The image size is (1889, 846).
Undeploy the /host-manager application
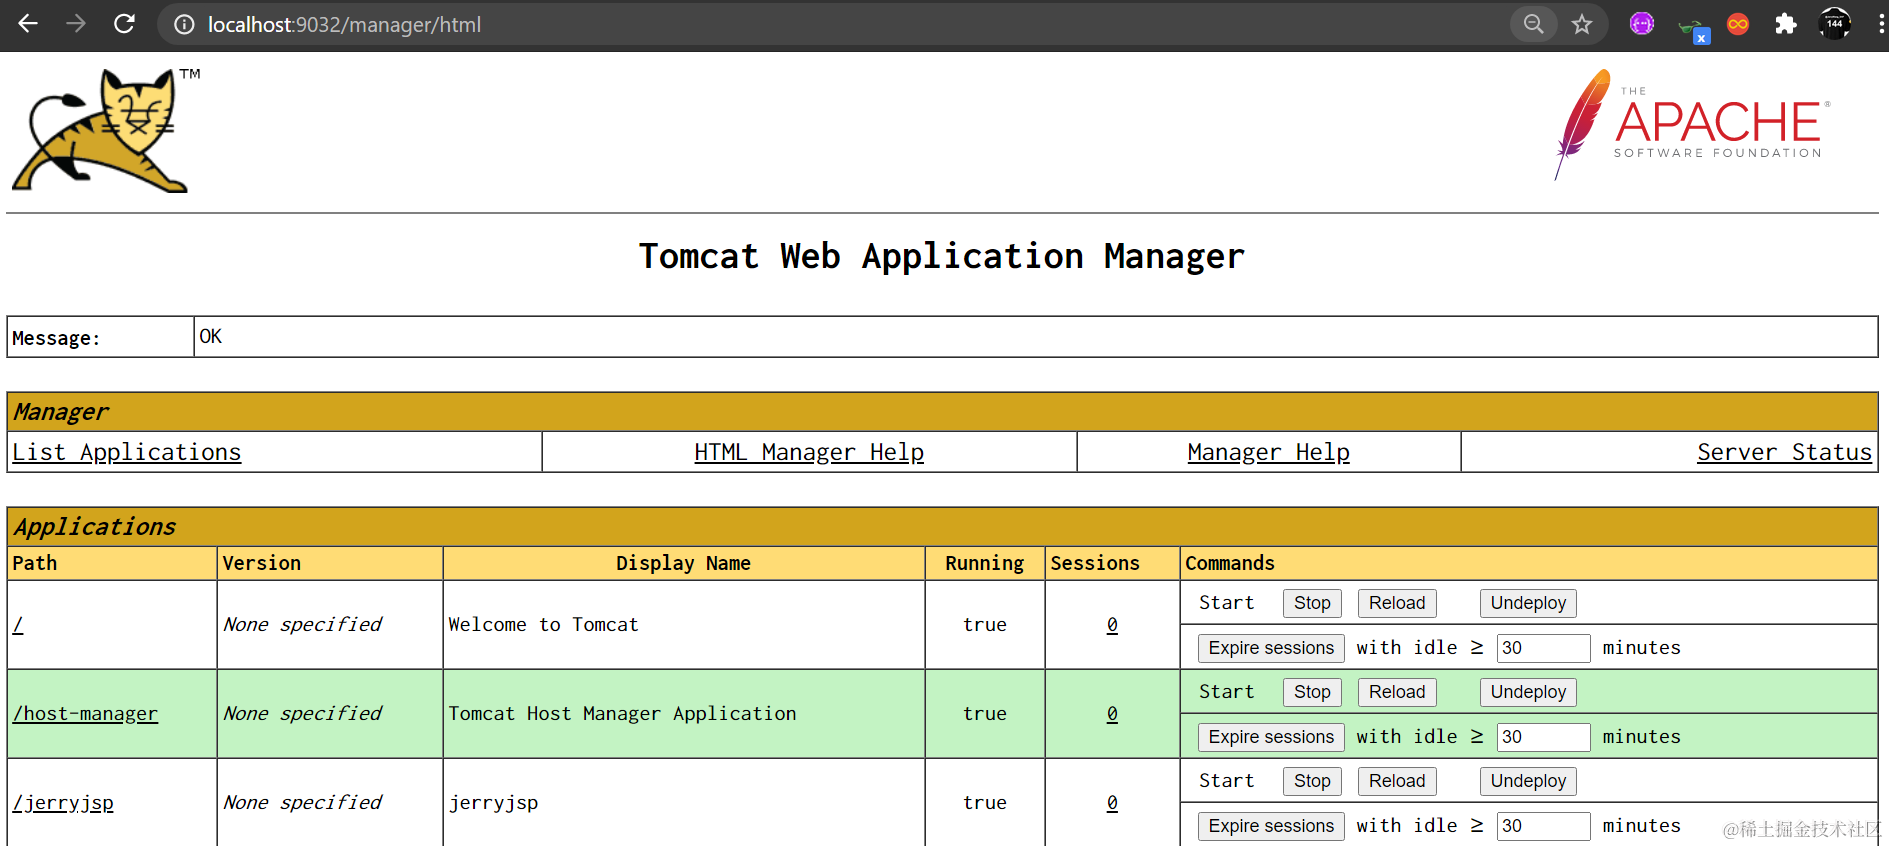(x=1528, y=692)
